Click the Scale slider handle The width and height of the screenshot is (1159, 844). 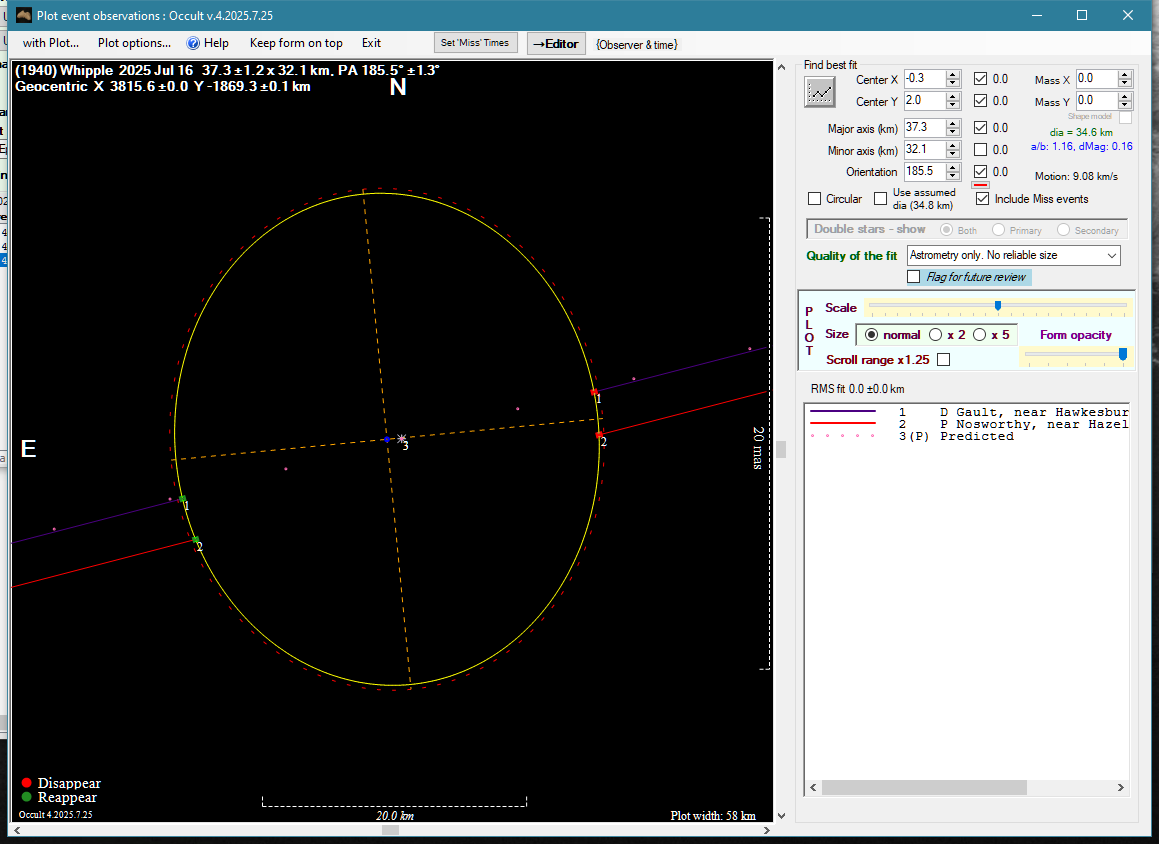click(997, 306)
